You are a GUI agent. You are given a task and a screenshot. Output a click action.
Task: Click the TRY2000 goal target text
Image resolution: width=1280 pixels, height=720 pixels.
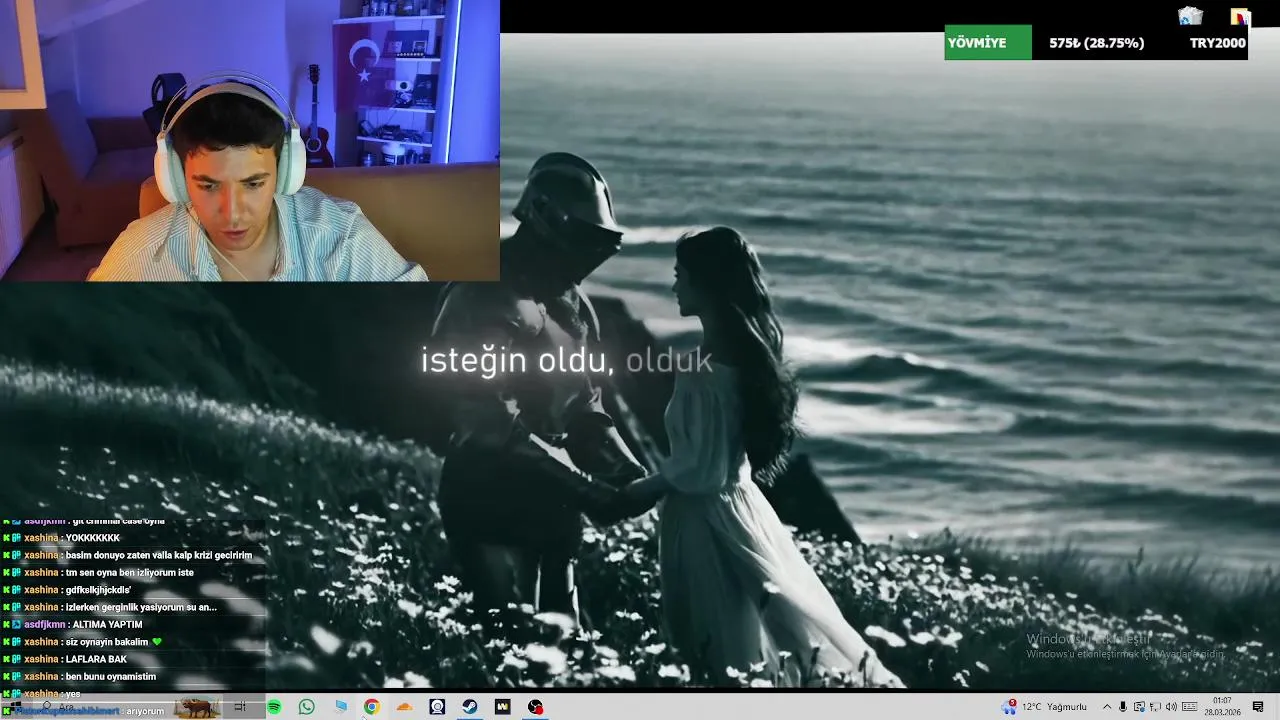point(1217,43)
